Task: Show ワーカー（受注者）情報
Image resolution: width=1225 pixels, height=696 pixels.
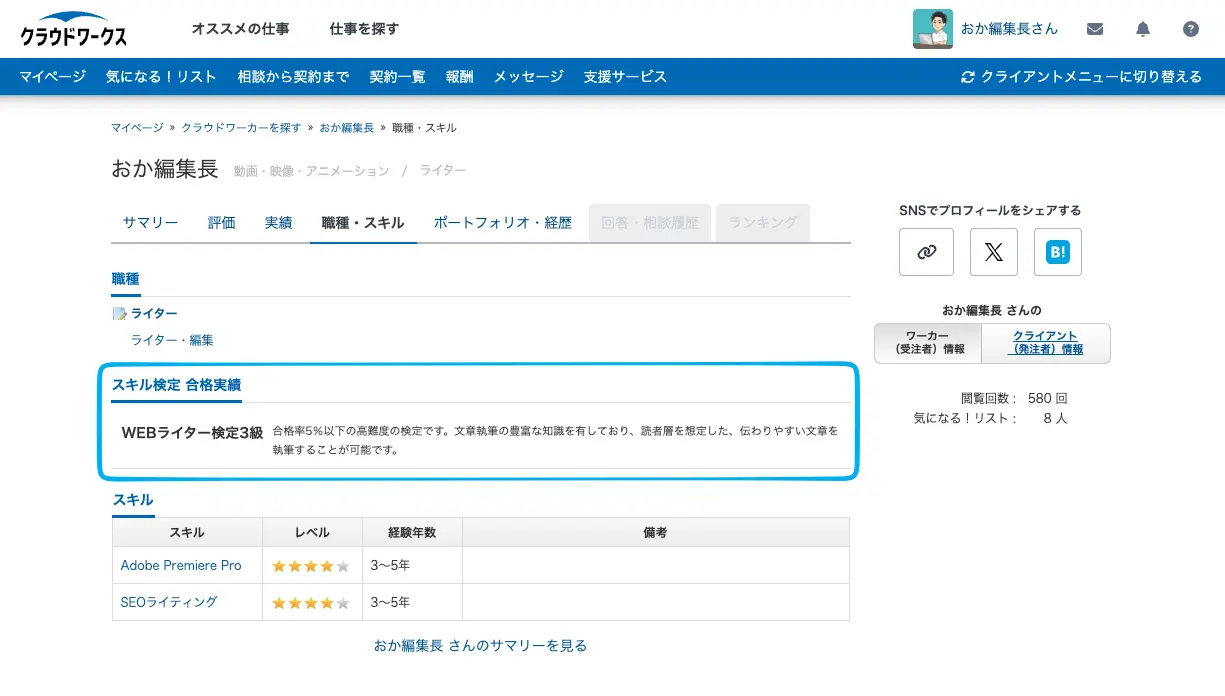Action: (927, 343)
